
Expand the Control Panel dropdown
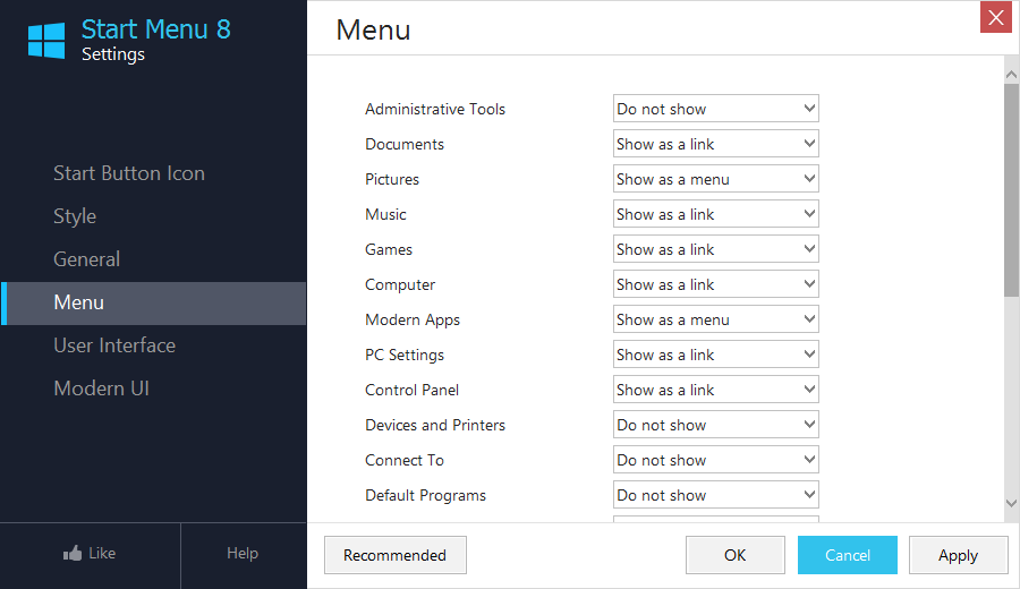716,390
